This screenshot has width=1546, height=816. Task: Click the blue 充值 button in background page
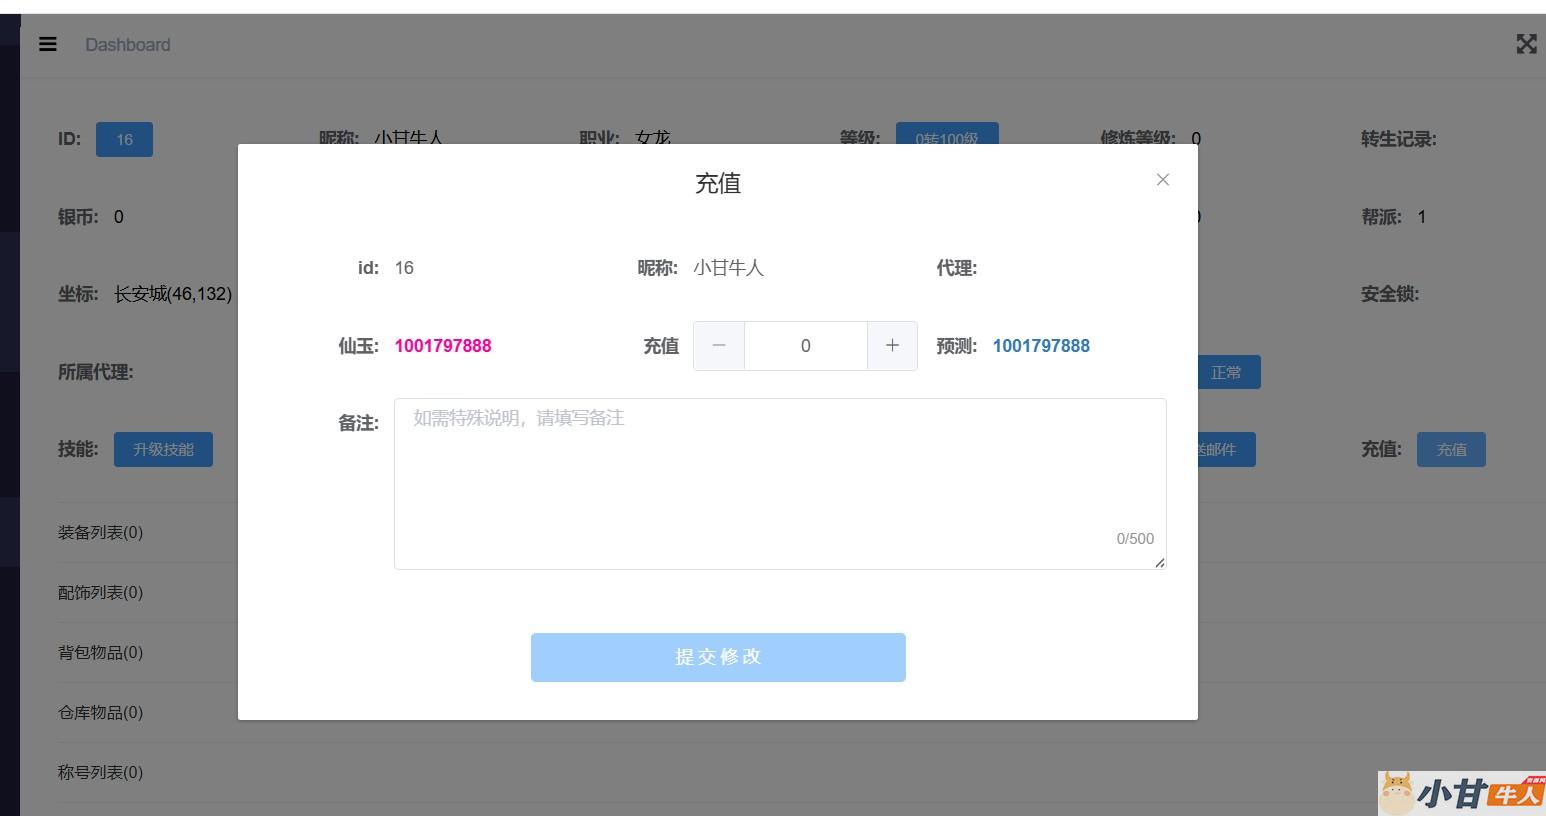(x=1450, y=450)
